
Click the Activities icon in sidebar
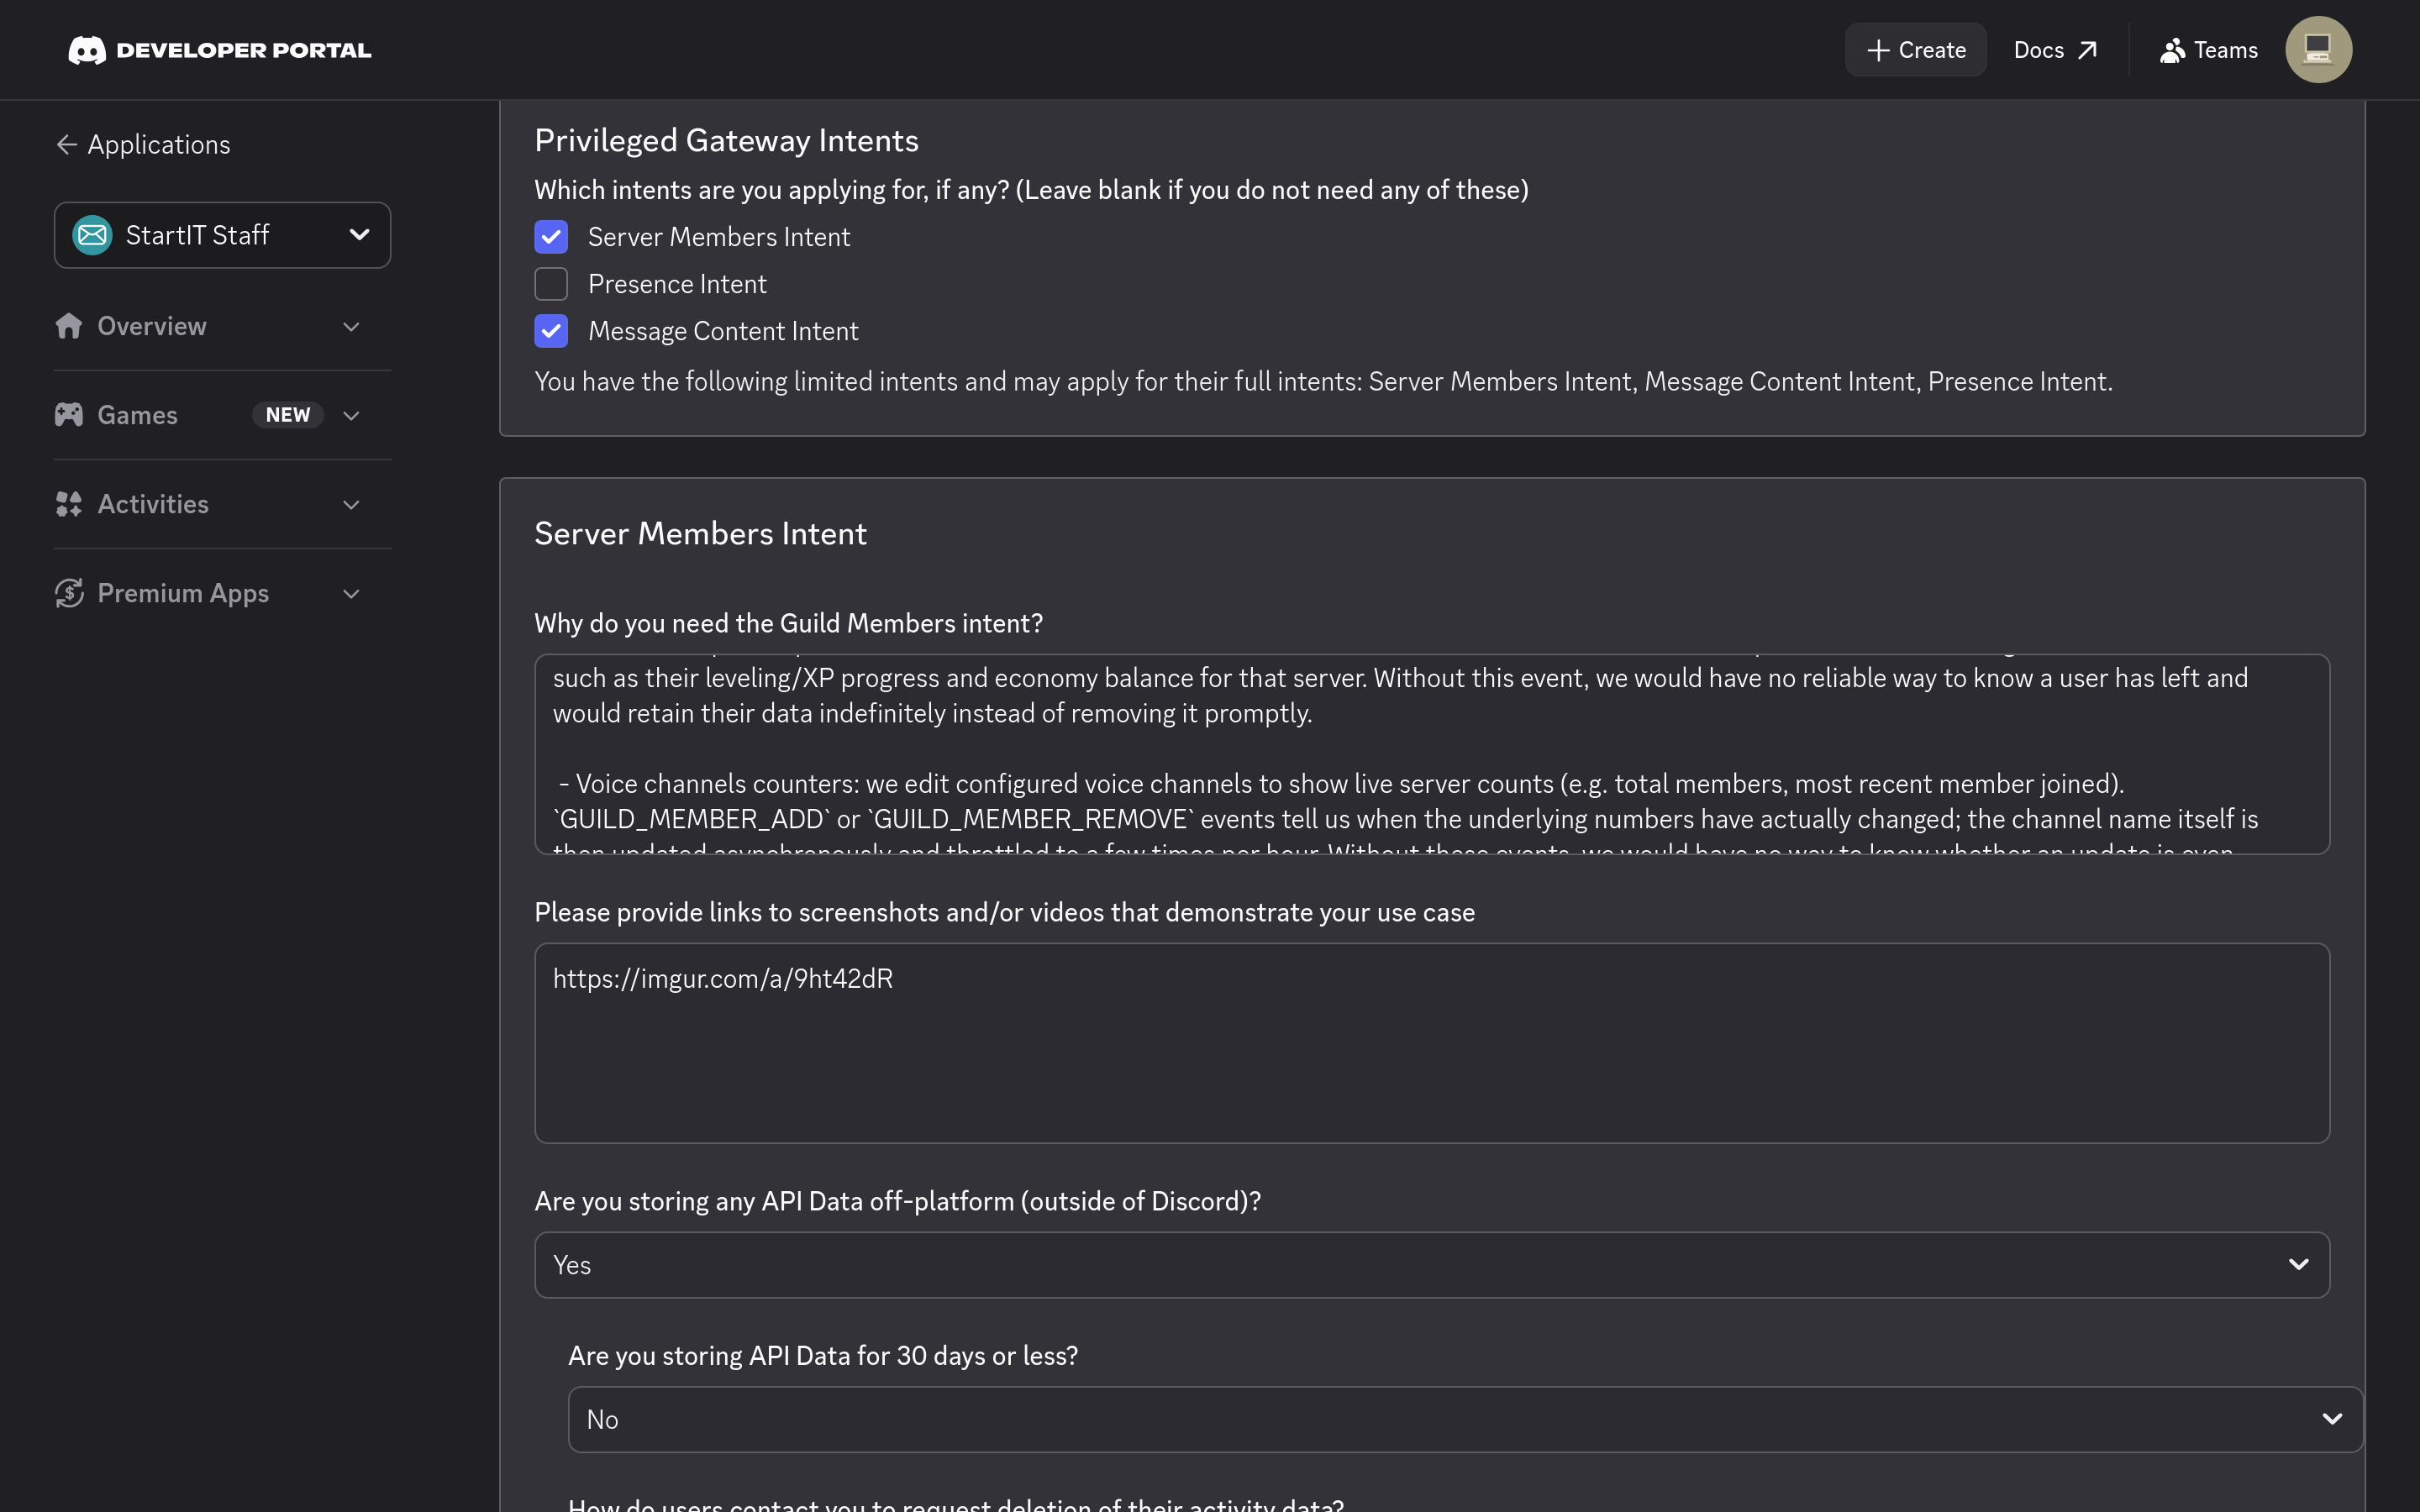pyautogui.click(x=69, y=504)
